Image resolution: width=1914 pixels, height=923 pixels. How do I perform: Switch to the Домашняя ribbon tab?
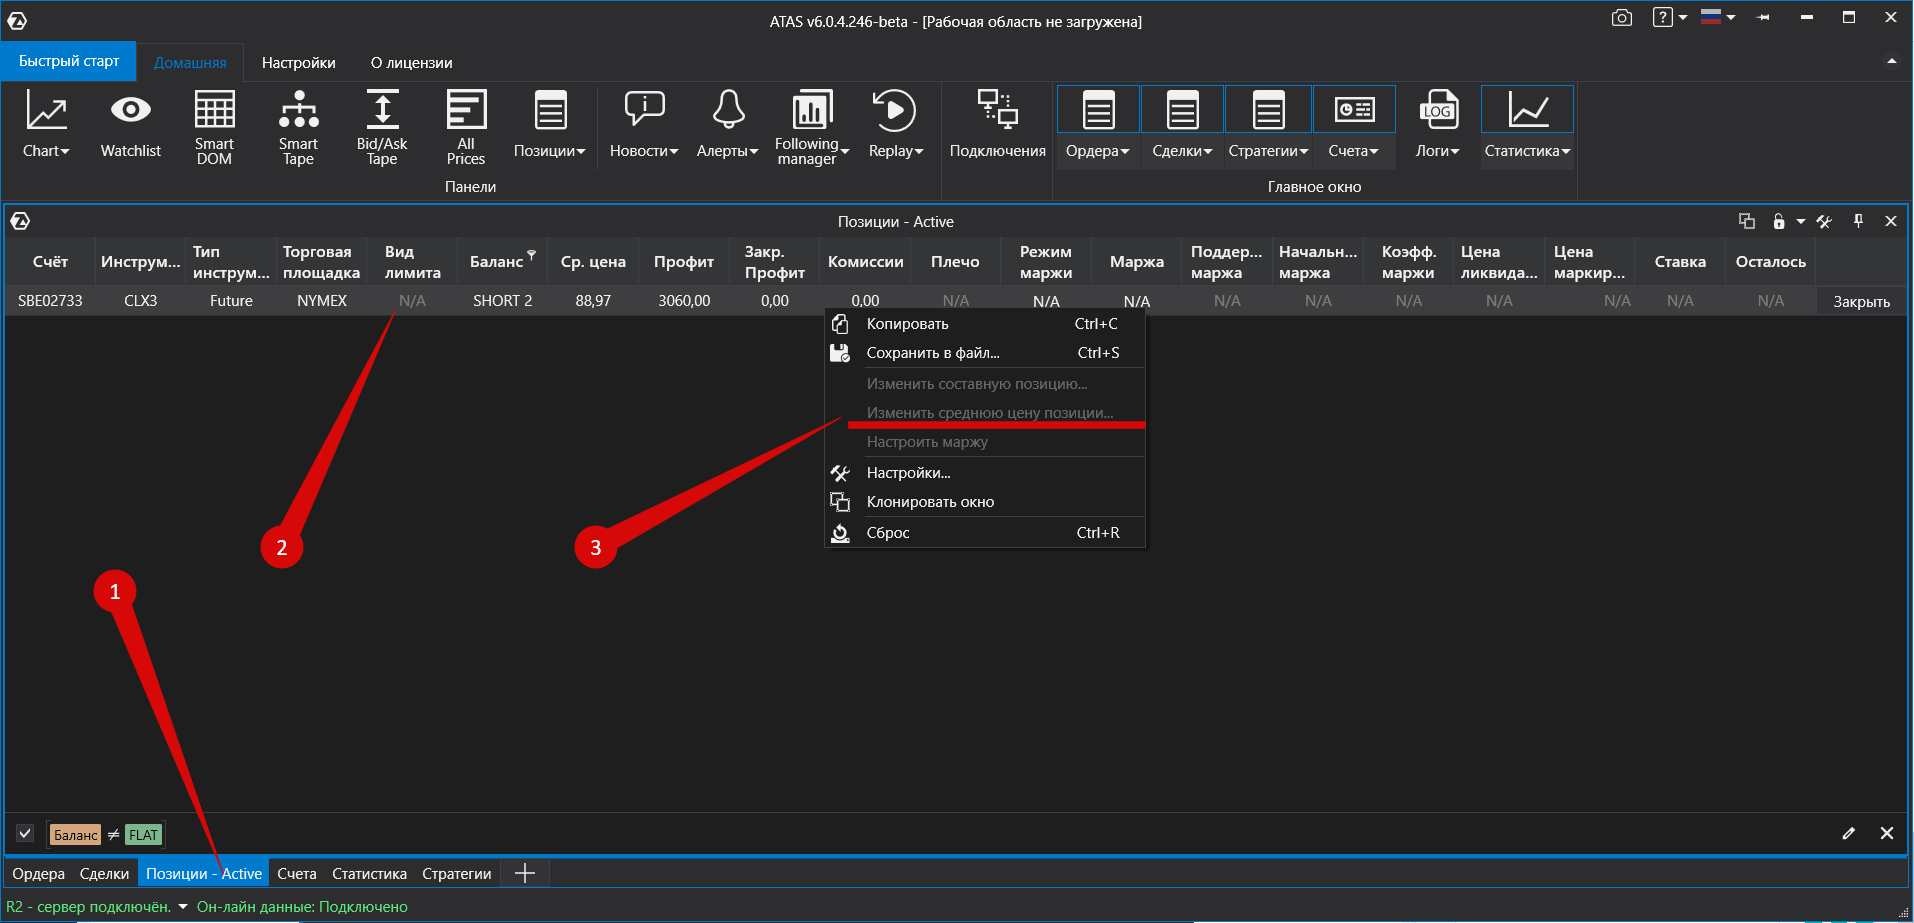coord(190,62)
